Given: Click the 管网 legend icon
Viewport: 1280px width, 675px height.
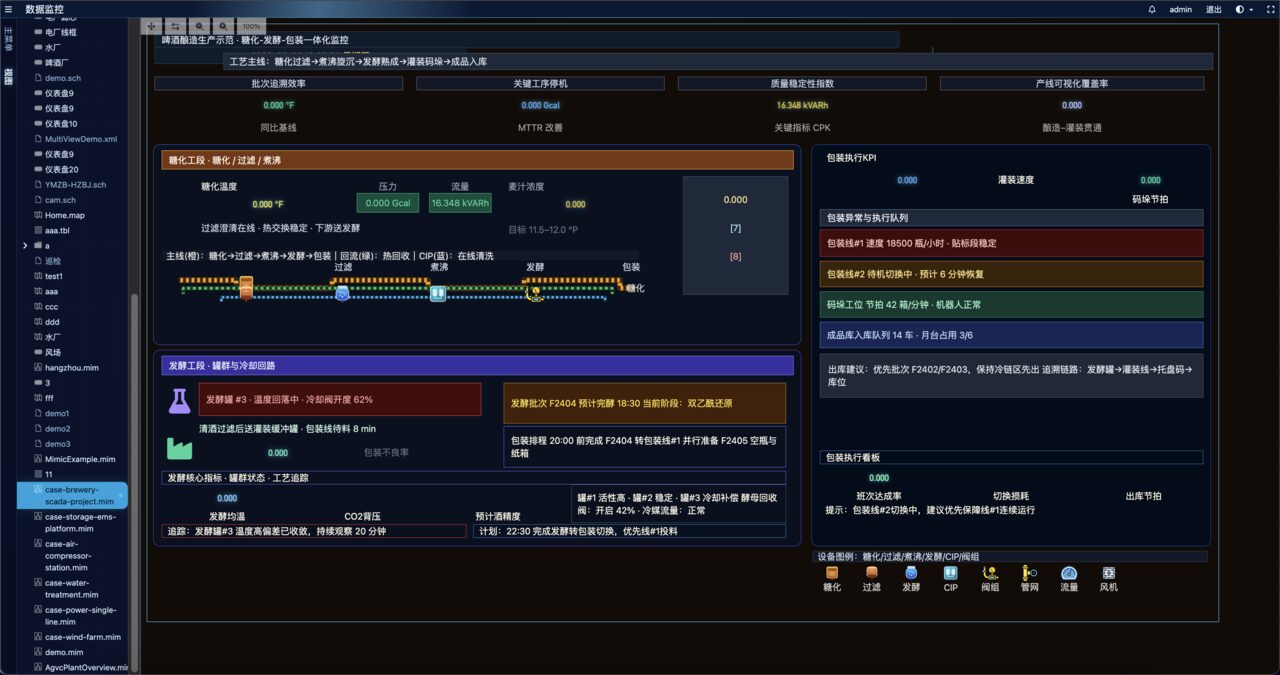Looking at the screenshot, I should [x=1029, y=573].
